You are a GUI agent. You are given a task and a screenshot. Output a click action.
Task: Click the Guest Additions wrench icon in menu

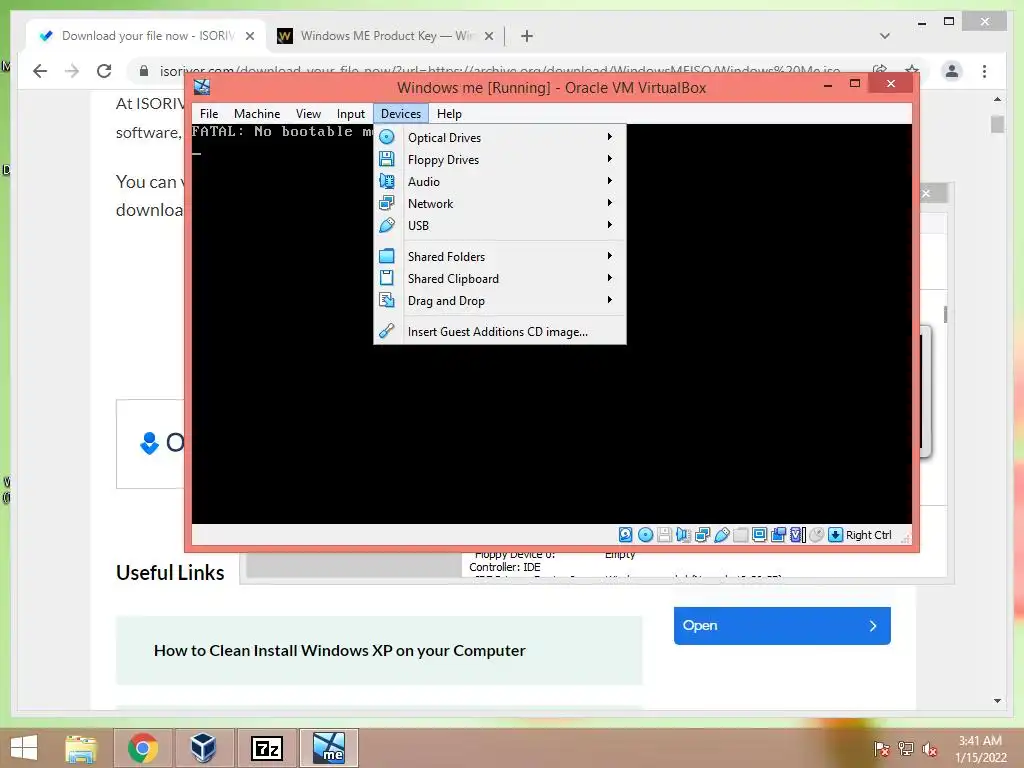click(387, 331)
